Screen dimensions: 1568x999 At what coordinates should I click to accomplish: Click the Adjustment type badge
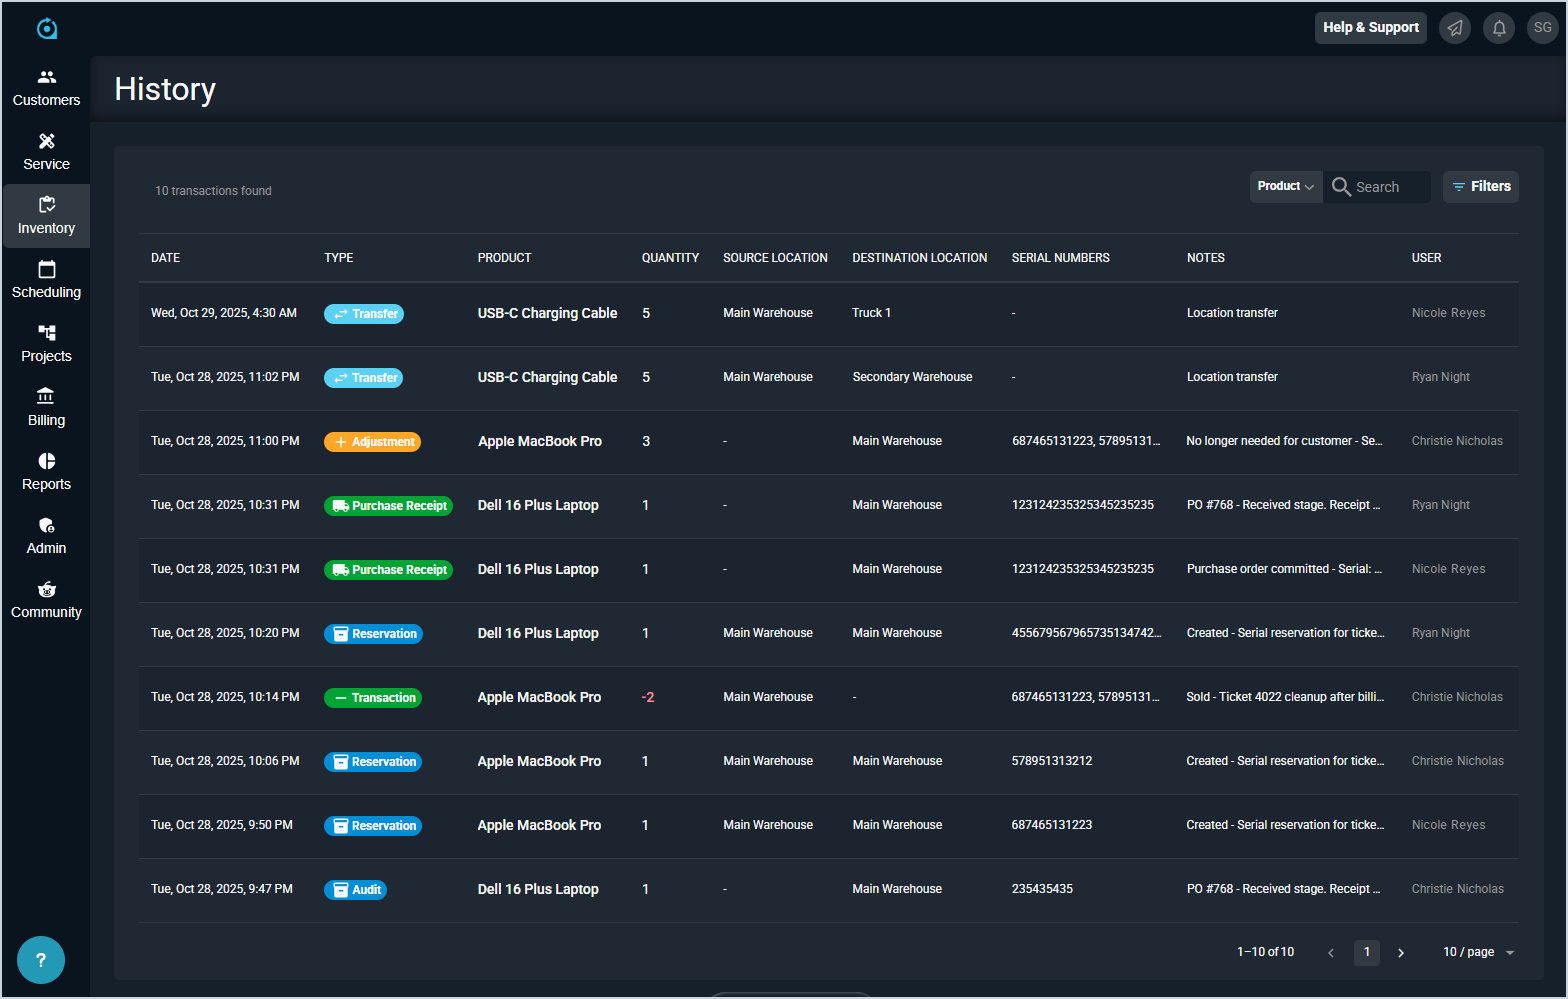(372, 442)
